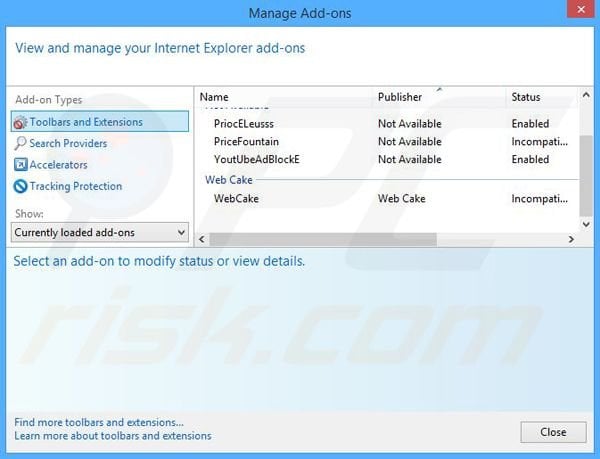Open Learn more about toolbars and extensions

pyautogui.click(x=112, y=436)
